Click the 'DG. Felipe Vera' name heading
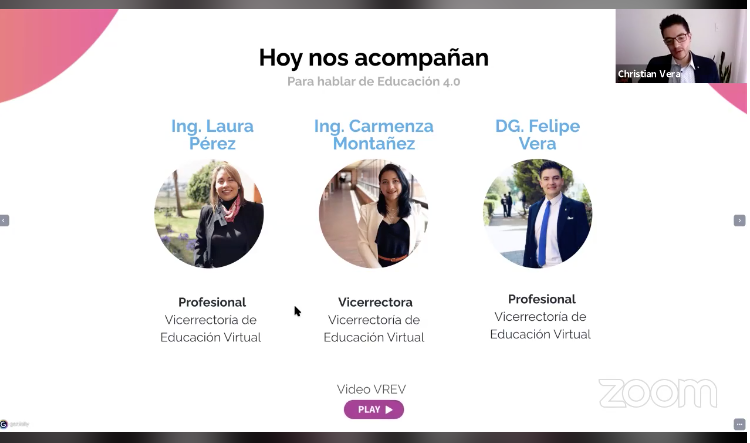 click(x=538, y=134)
